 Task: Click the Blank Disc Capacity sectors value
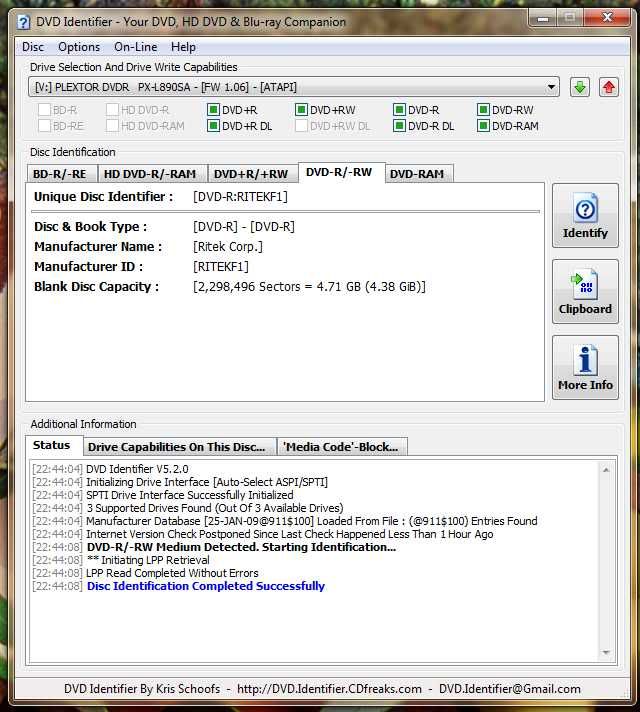[x=309, y=287]
